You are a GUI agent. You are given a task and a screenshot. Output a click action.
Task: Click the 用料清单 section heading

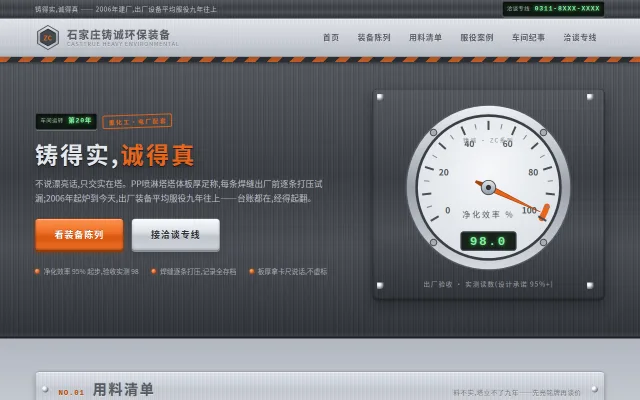(123, 389)
